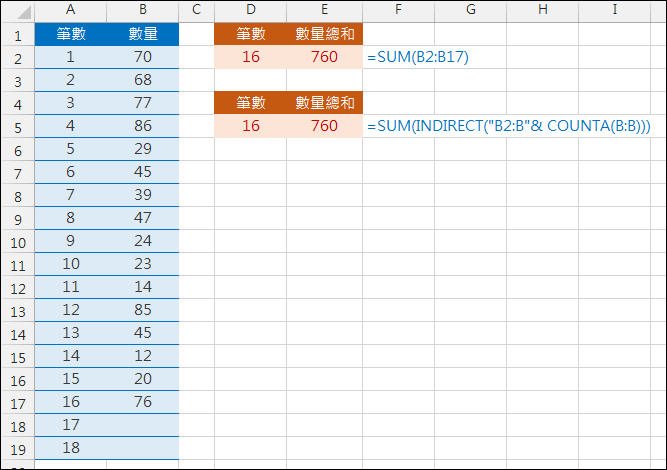
Task: Click cell A8 with value 7
Action: click(x=71, y=195)
